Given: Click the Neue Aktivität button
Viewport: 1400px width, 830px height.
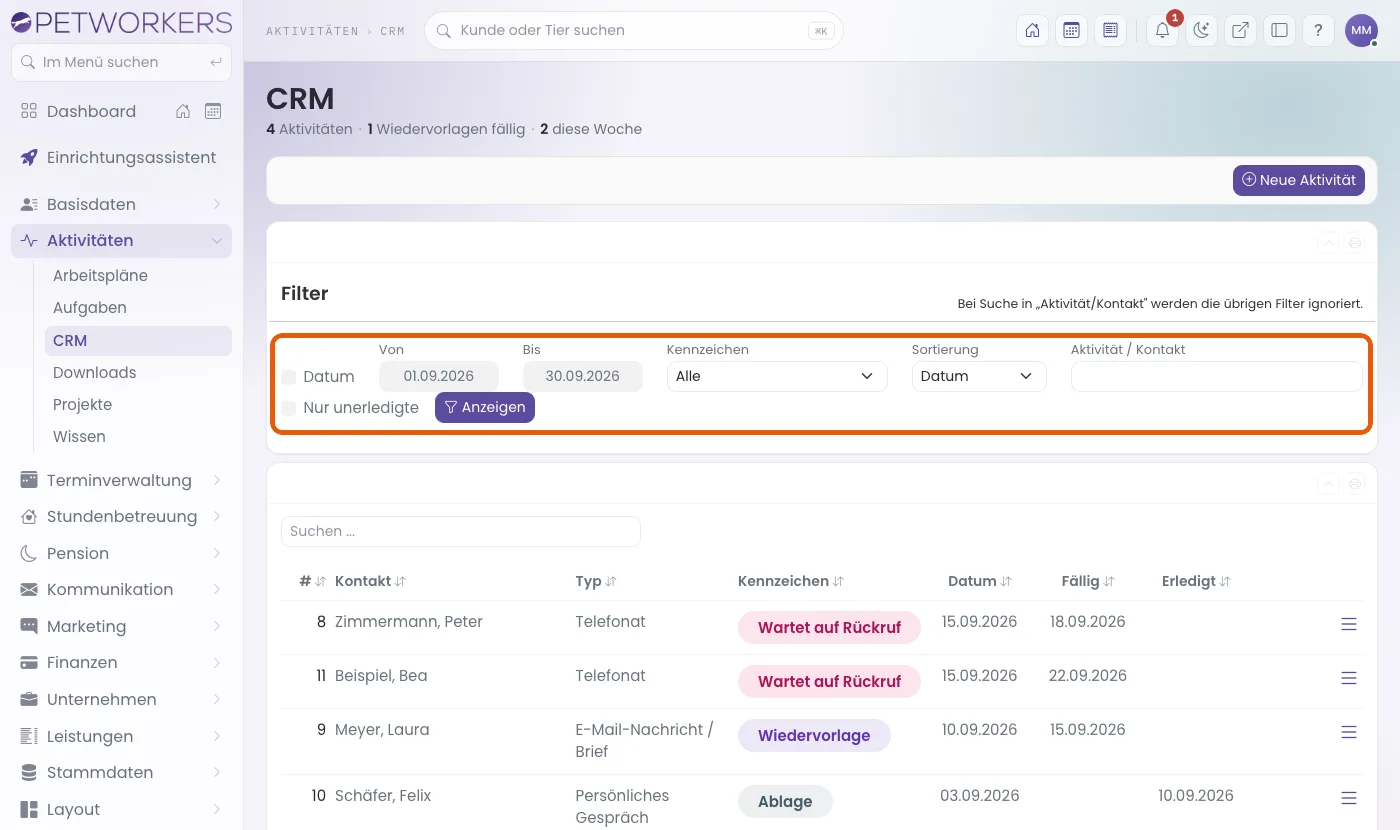Looking at the screenshot, I should (x=1298, y=180).
